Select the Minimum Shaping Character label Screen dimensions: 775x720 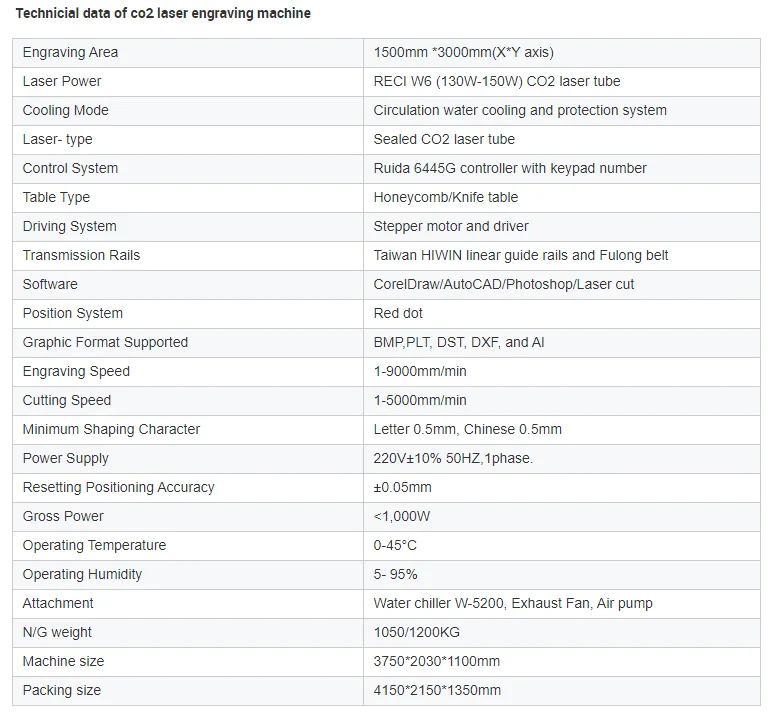pos(111,429)
